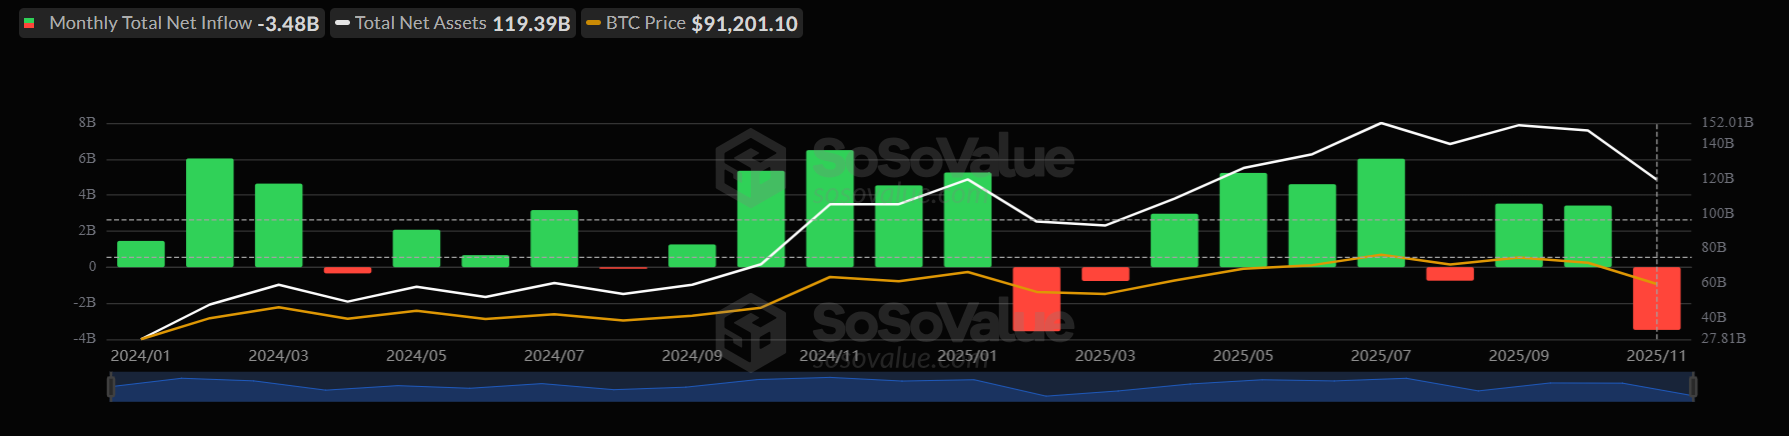Click the green bar at 2025/09
Viewport: 1789px width, 436px height.
tap(1518, 235)
